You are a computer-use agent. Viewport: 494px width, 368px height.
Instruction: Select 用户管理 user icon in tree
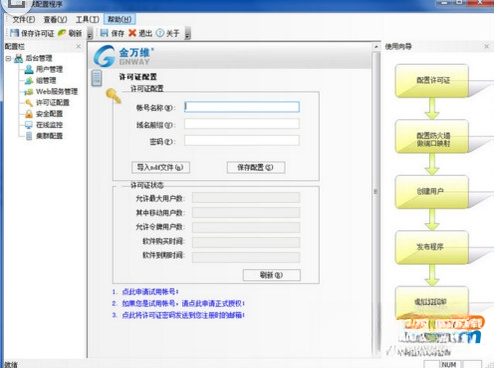tap(29, 69)
